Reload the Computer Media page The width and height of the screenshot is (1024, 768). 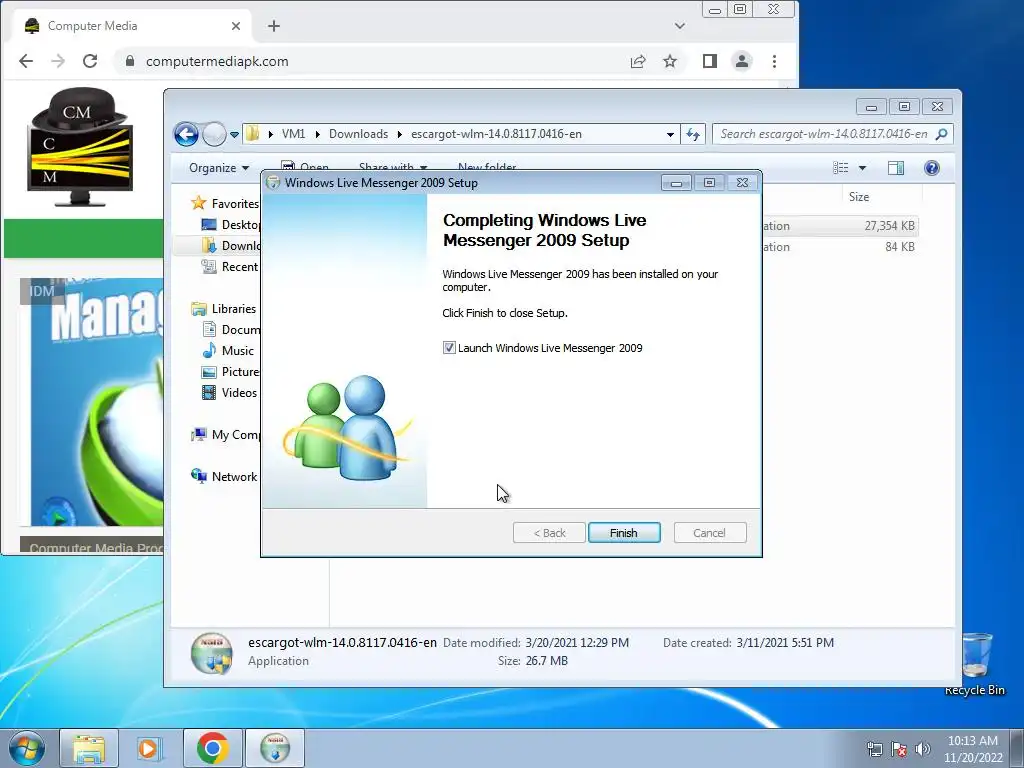90,61
